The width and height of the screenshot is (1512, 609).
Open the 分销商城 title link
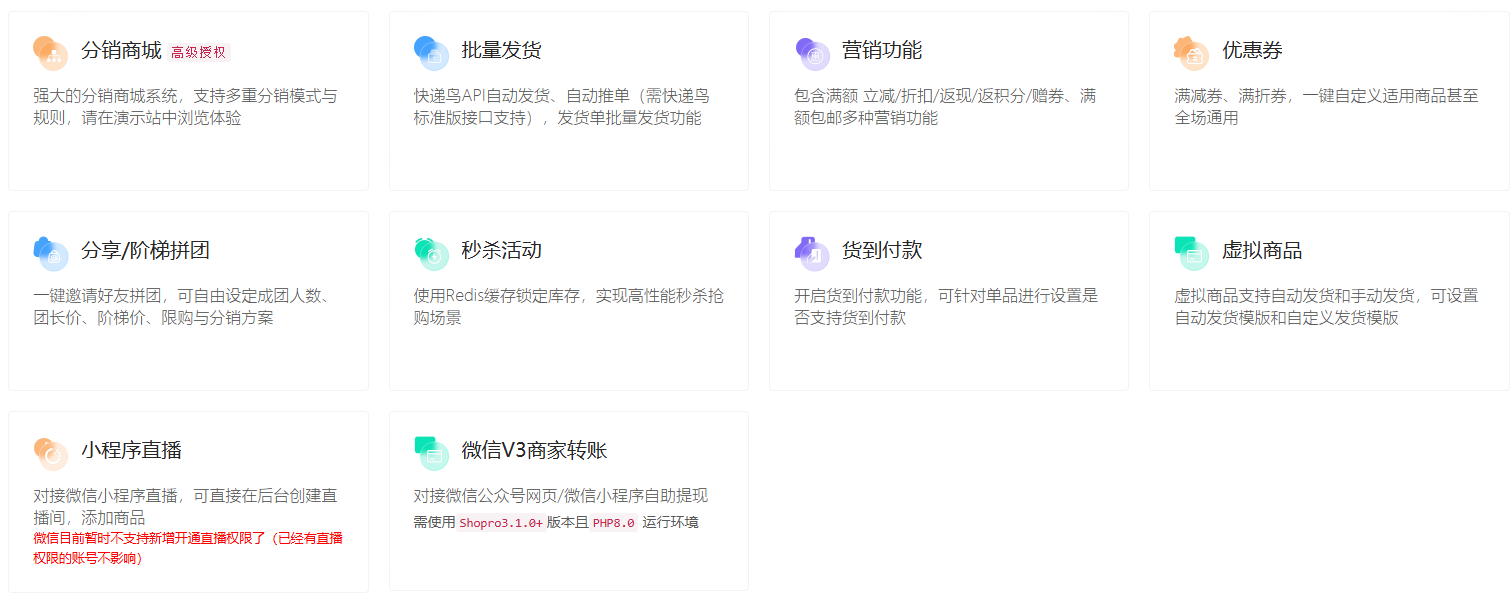(x=121, y=51)
